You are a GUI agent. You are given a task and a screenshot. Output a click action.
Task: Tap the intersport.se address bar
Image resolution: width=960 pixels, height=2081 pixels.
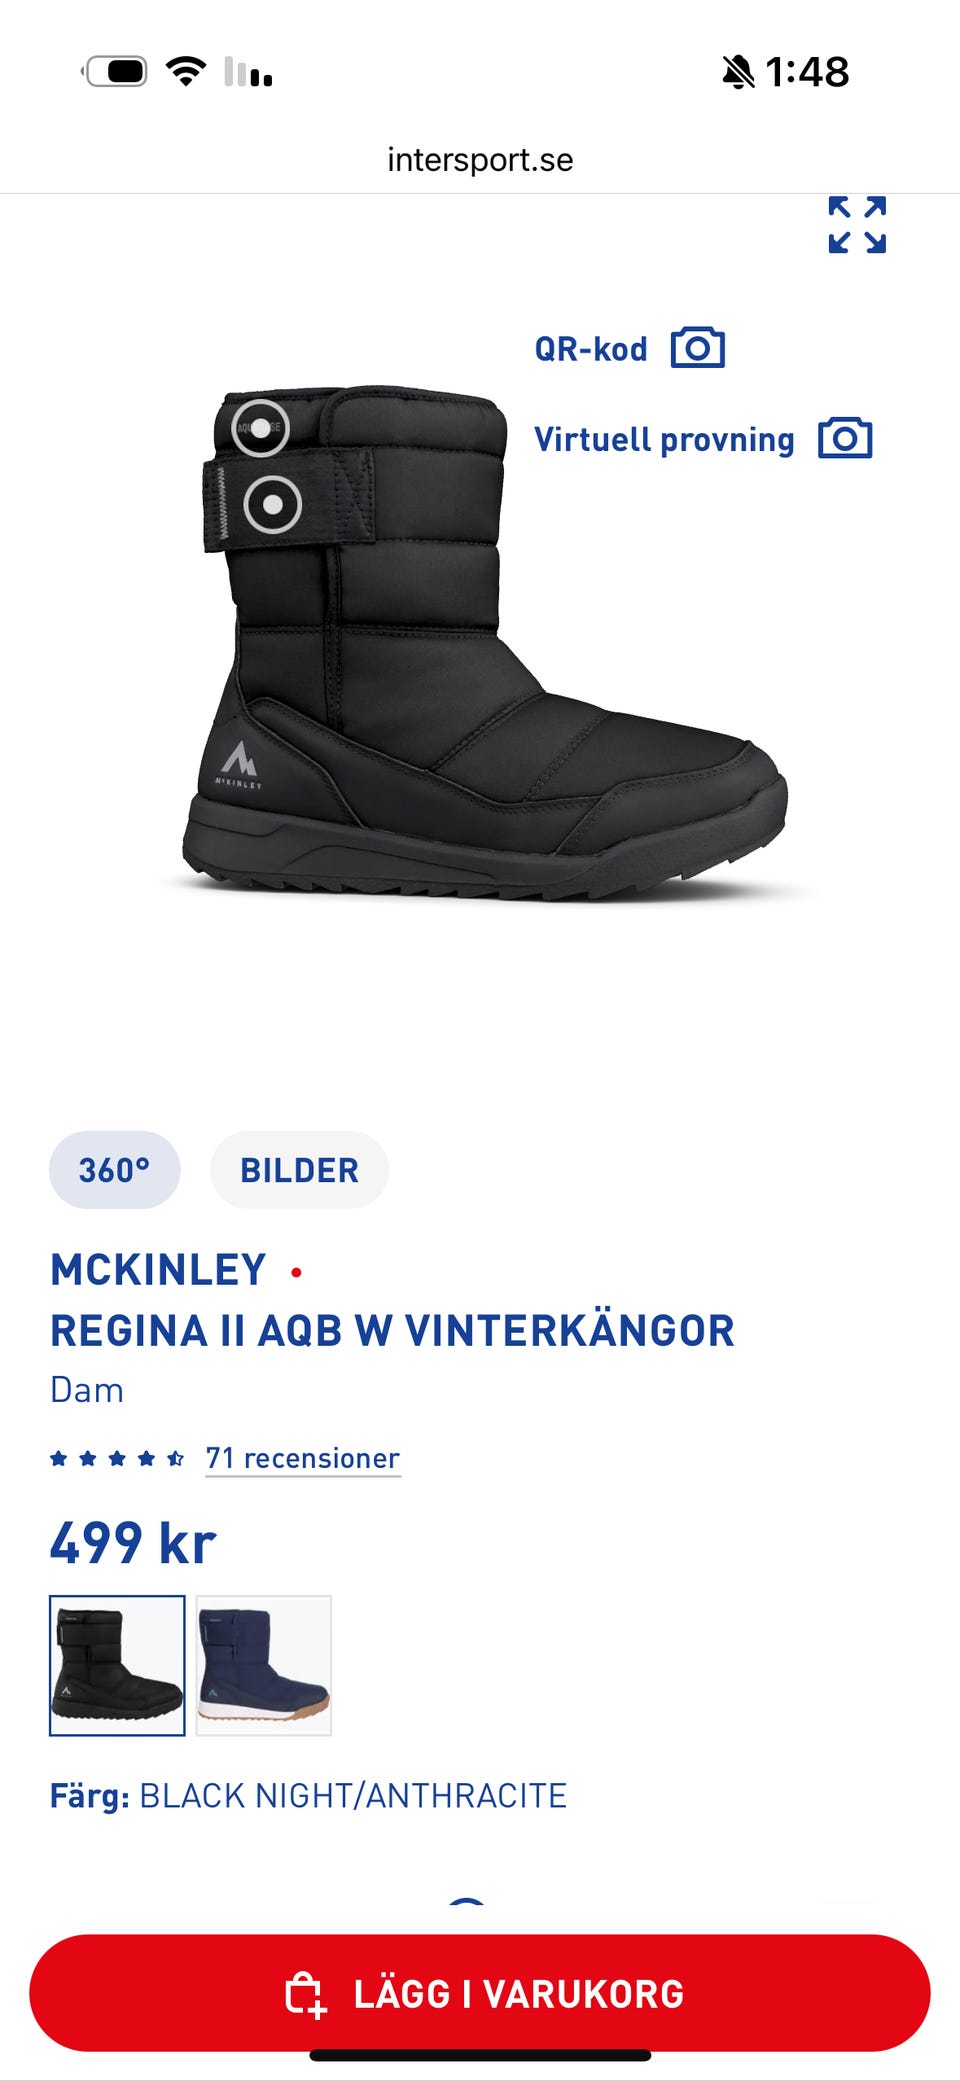480,160
